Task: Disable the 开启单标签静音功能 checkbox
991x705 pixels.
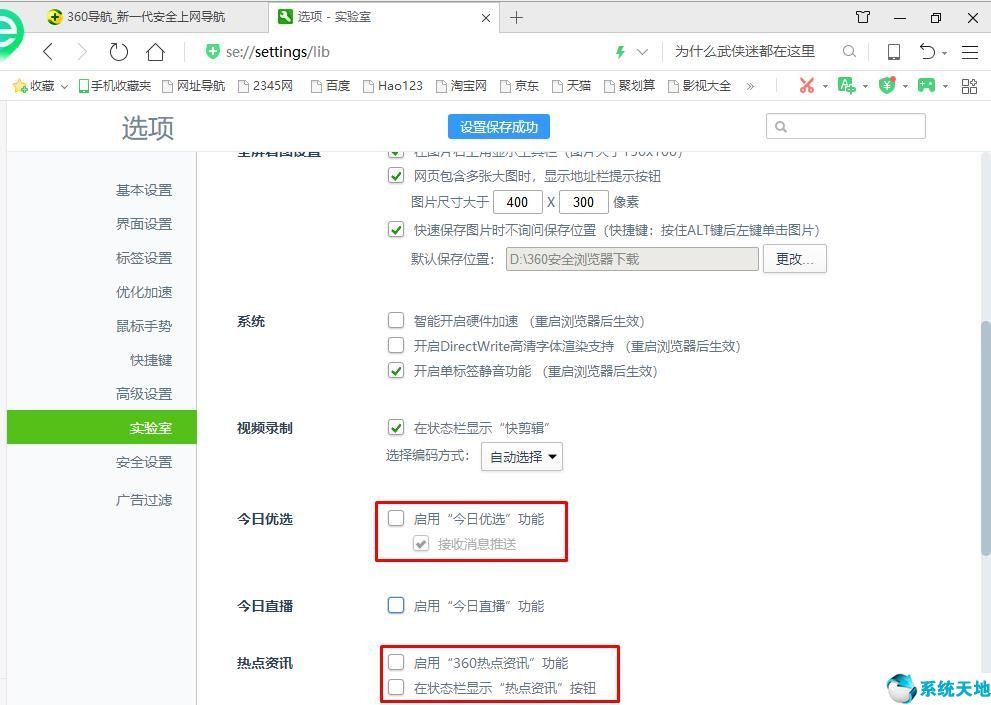Action: (396, 371)
